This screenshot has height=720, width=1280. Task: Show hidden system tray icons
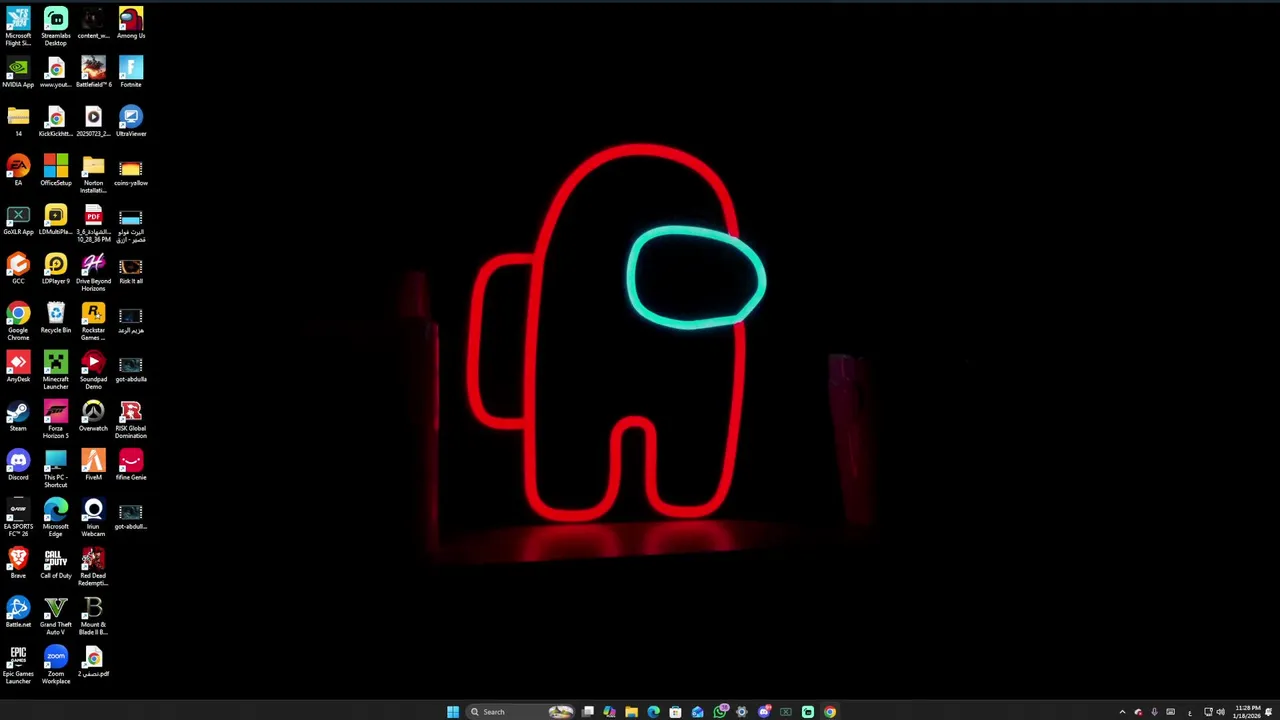point(1122,712)
